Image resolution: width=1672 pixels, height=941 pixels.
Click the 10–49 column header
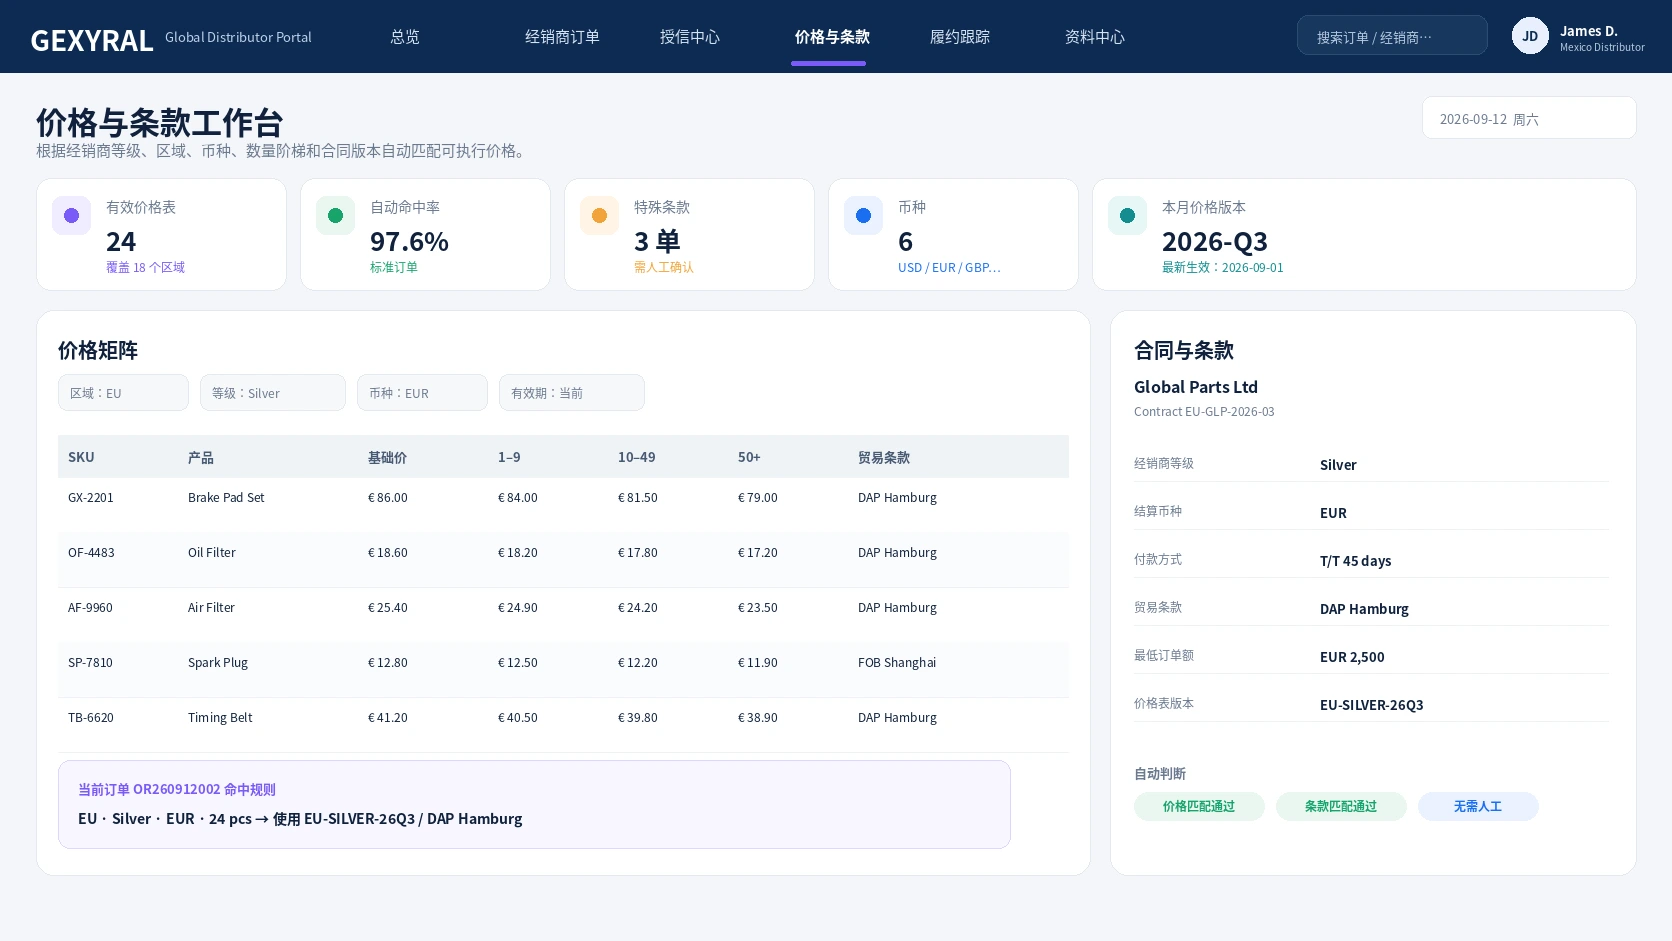tap(637, 457)
